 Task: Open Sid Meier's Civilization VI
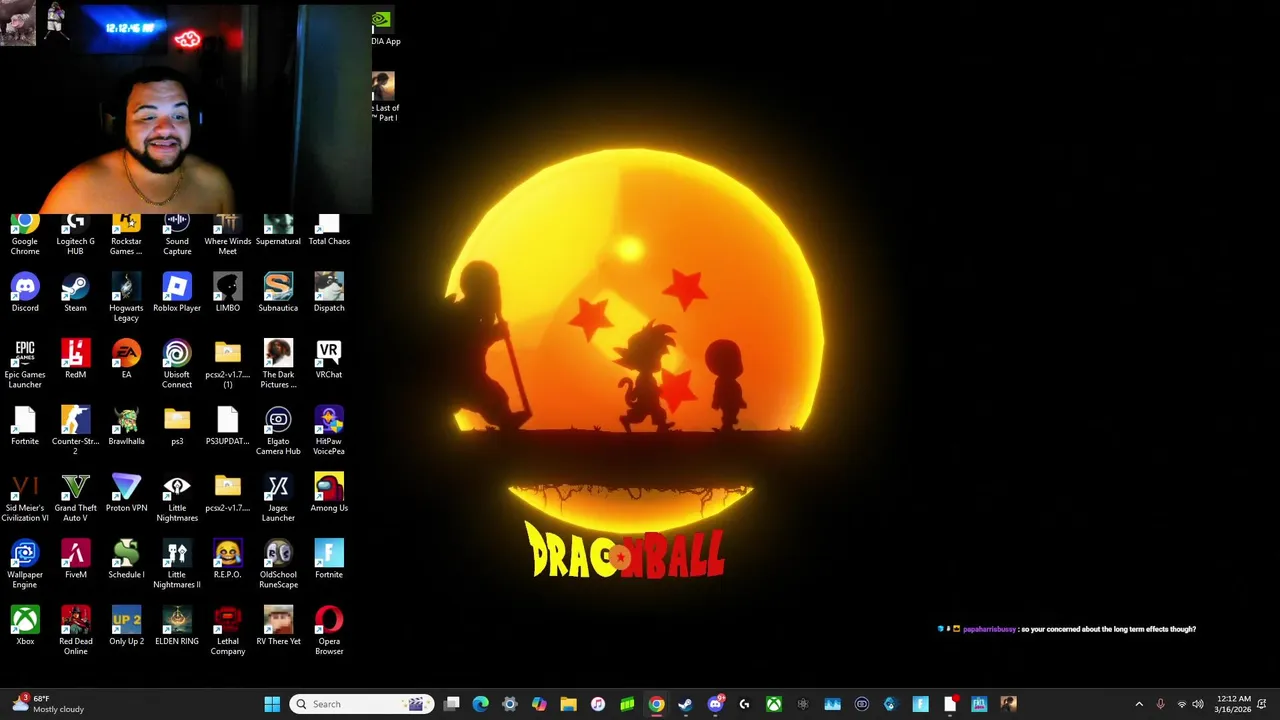click(25, 498)
